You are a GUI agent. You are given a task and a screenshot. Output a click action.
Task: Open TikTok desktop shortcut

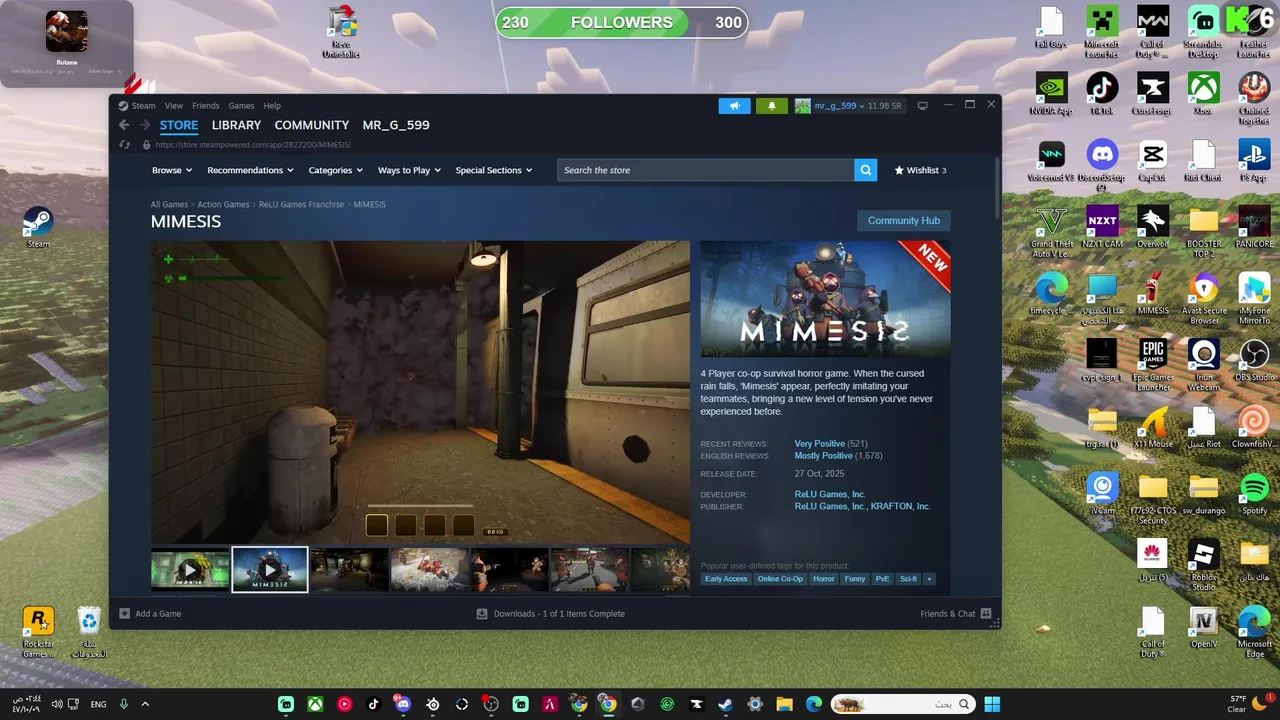tap(1102, 94)
